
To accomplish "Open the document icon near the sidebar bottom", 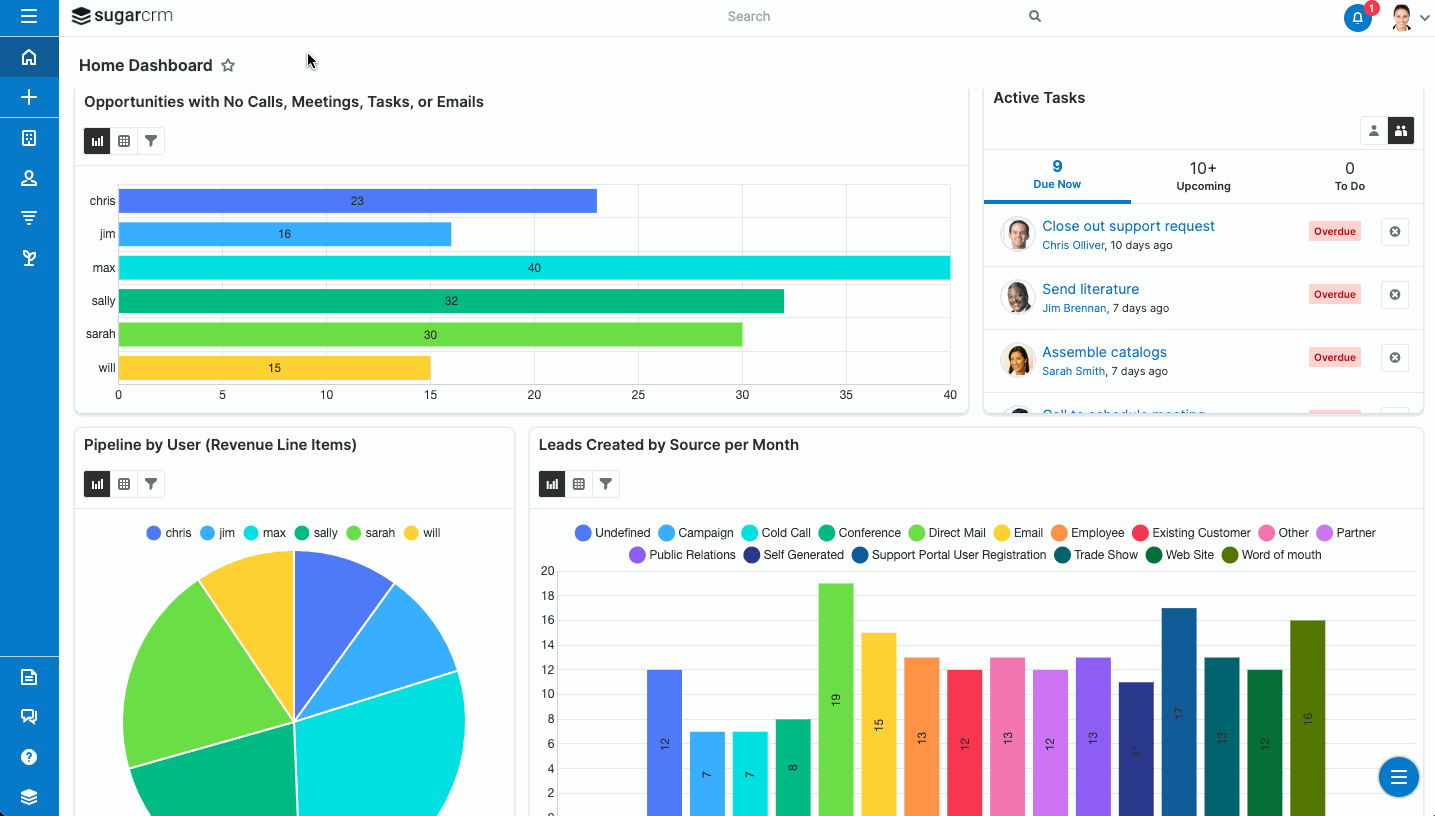I will (x=29, y=677).
